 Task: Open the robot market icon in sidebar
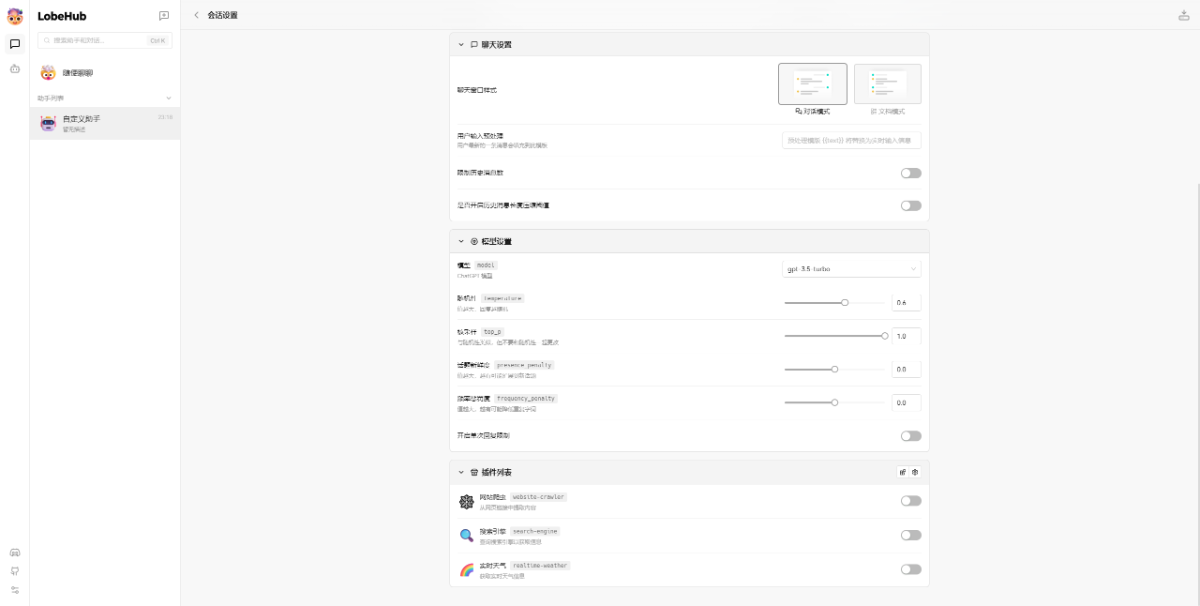(15, 69)
